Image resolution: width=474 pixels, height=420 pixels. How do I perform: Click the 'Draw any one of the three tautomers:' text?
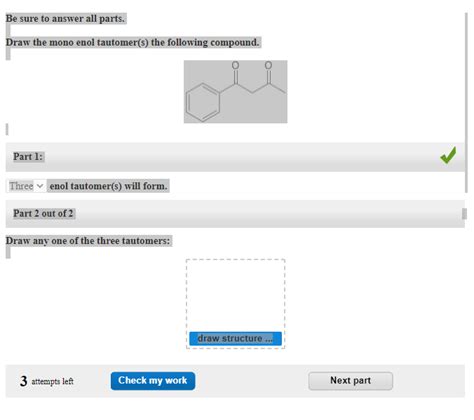tap(88, 241)
